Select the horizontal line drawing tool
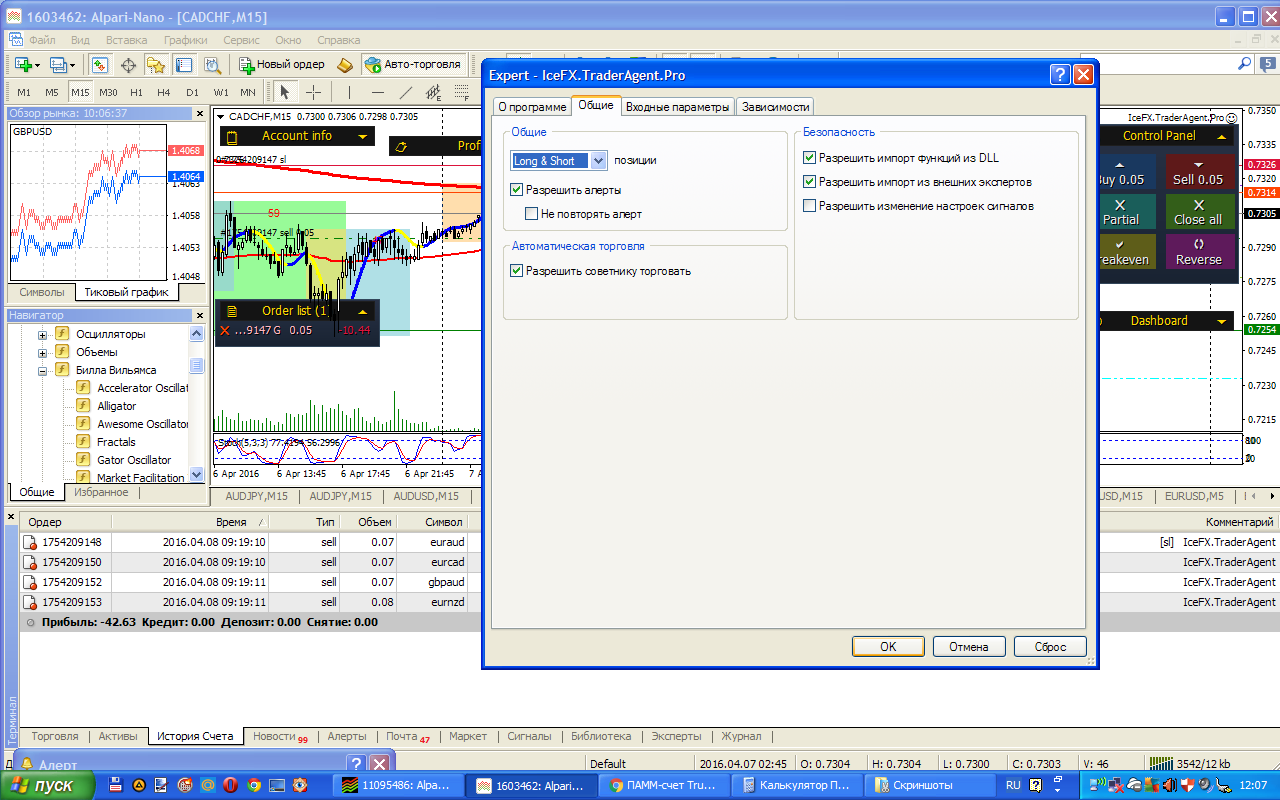The image size is (1280, 800). (x=376, y=93)
